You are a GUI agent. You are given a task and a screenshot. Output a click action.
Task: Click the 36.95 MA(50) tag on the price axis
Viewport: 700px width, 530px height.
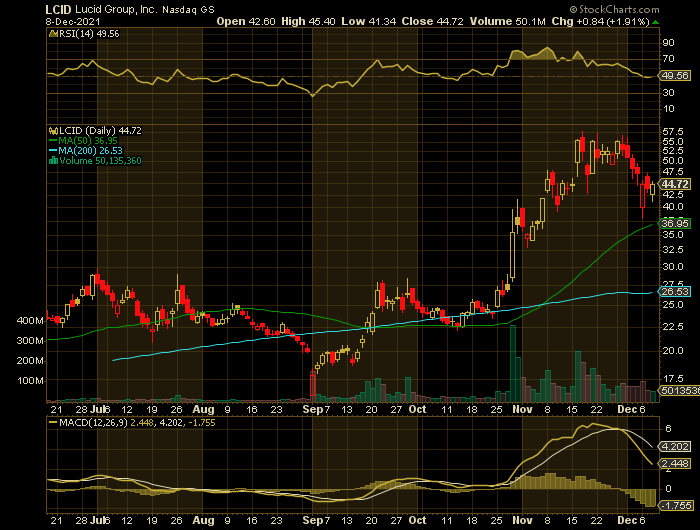click(x=675, y=223)
